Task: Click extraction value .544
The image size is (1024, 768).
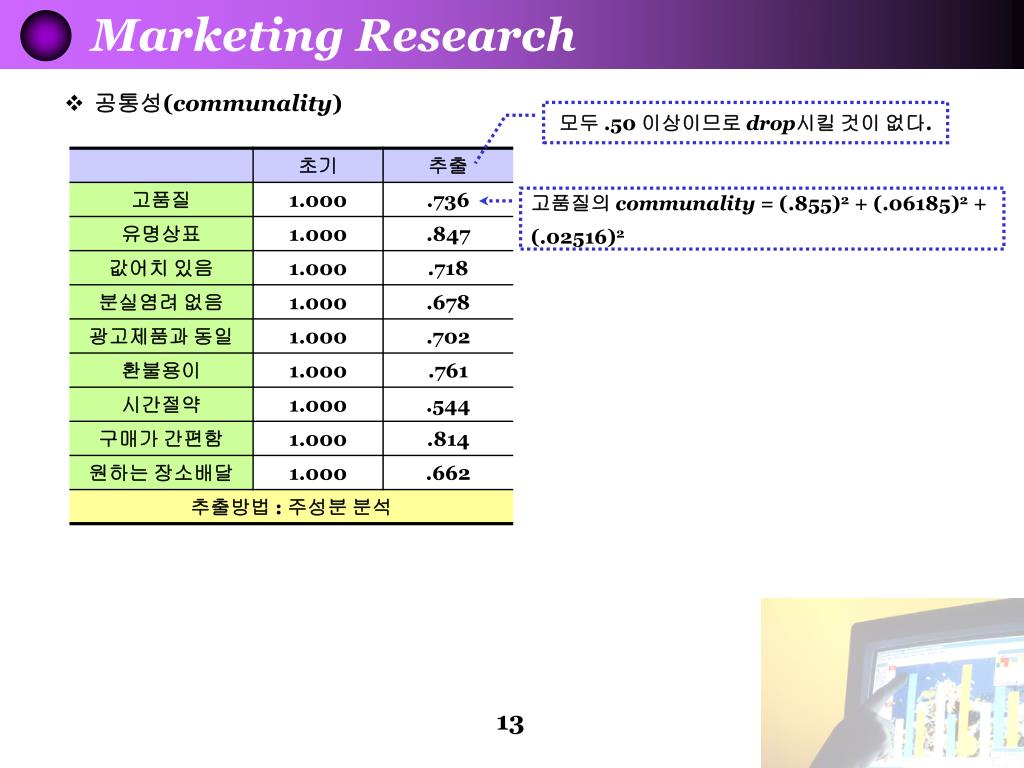Action: point(448,408)
